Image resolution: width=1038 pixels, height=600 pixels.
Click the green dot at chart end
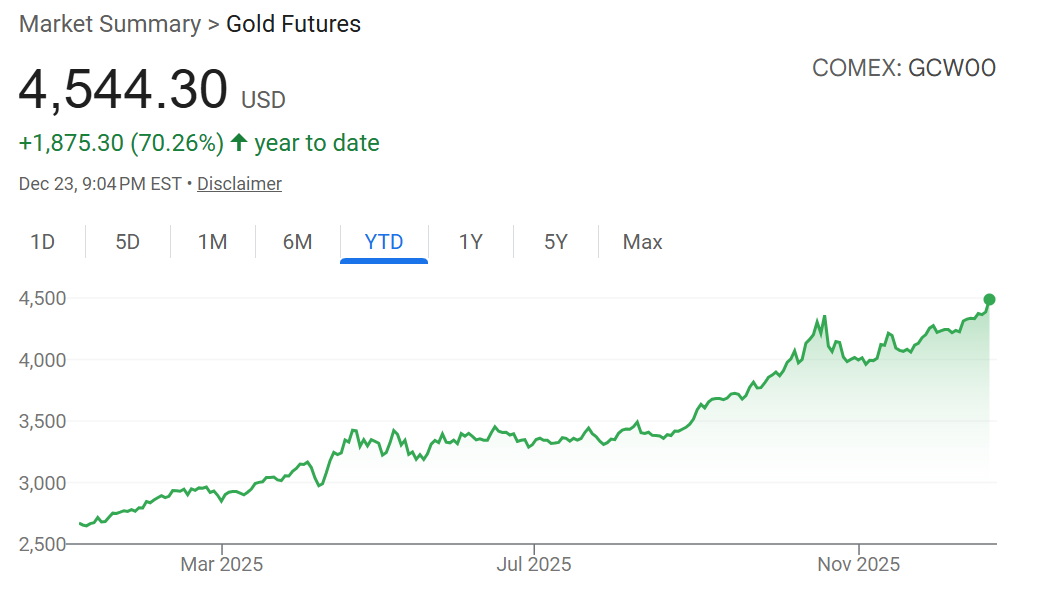click(989, 299)
